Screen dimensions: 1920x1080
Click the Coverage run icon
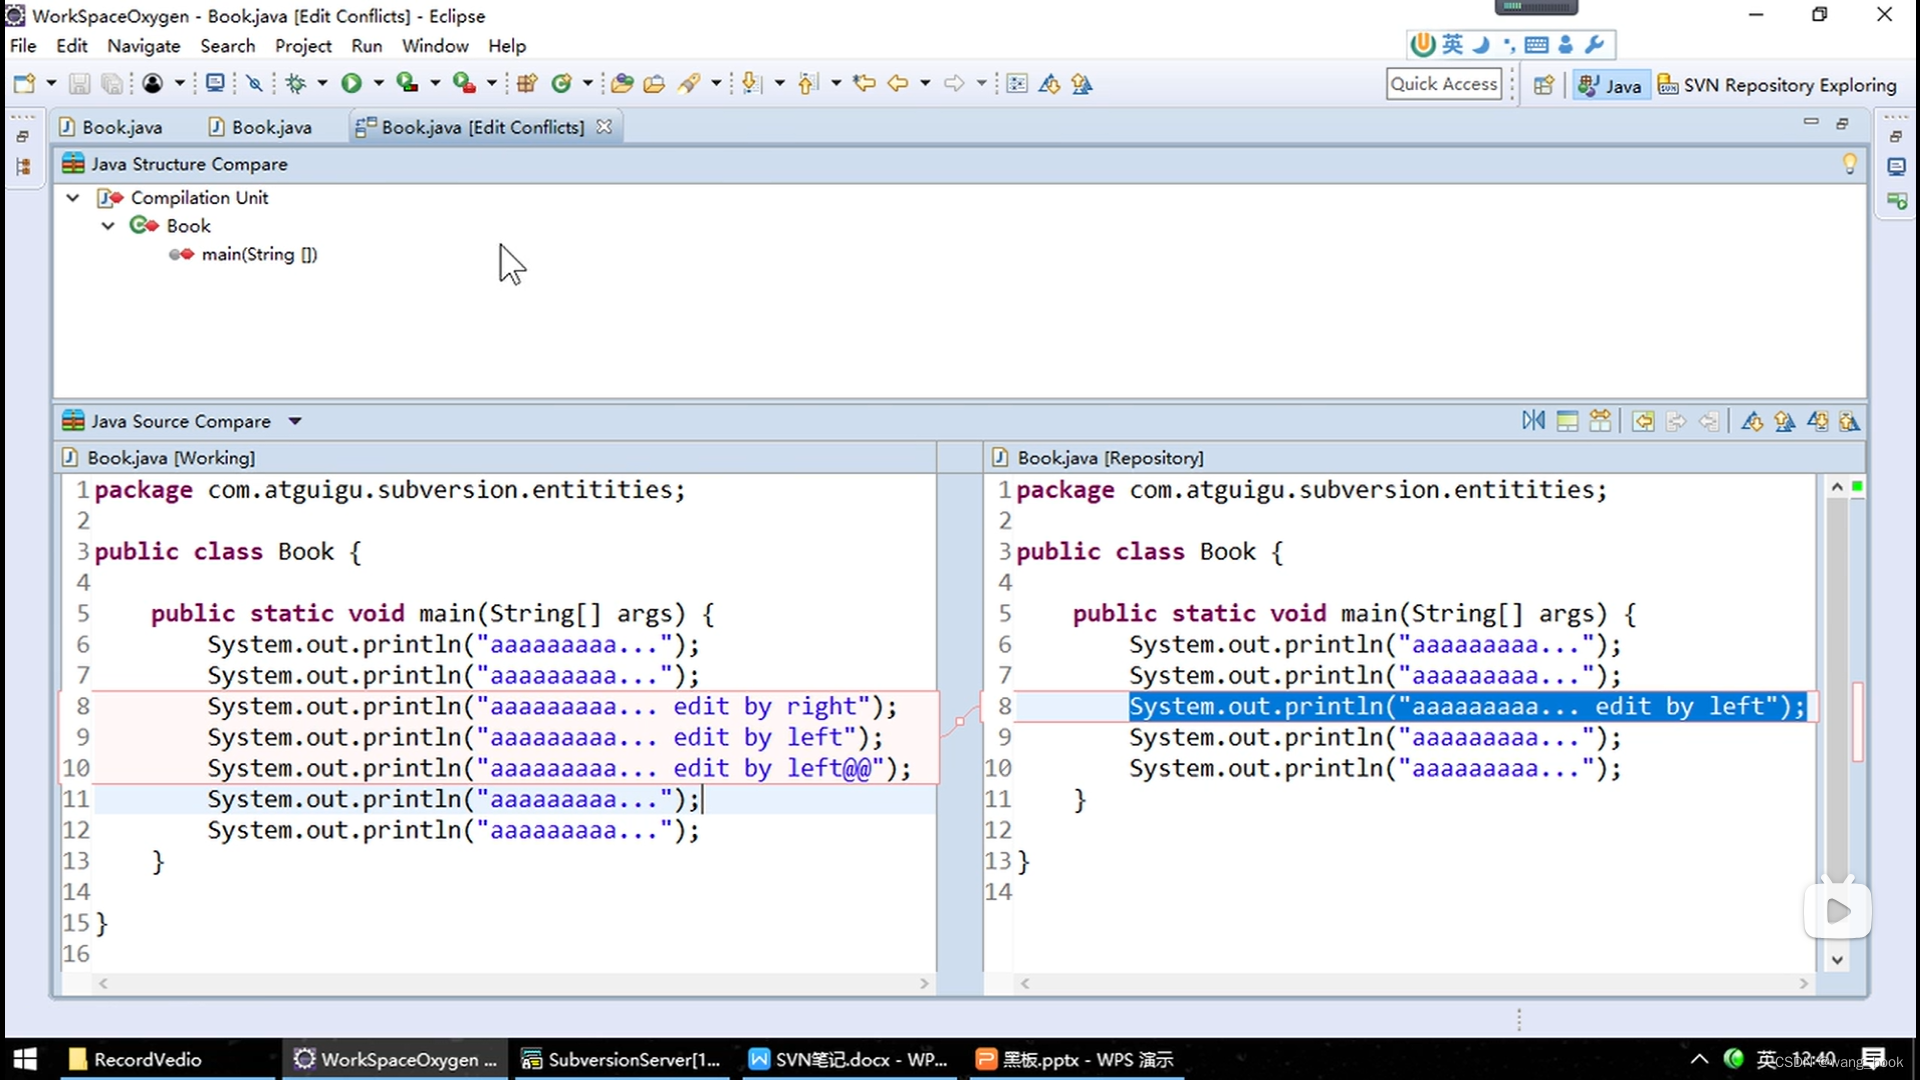[x=407, y=84]
